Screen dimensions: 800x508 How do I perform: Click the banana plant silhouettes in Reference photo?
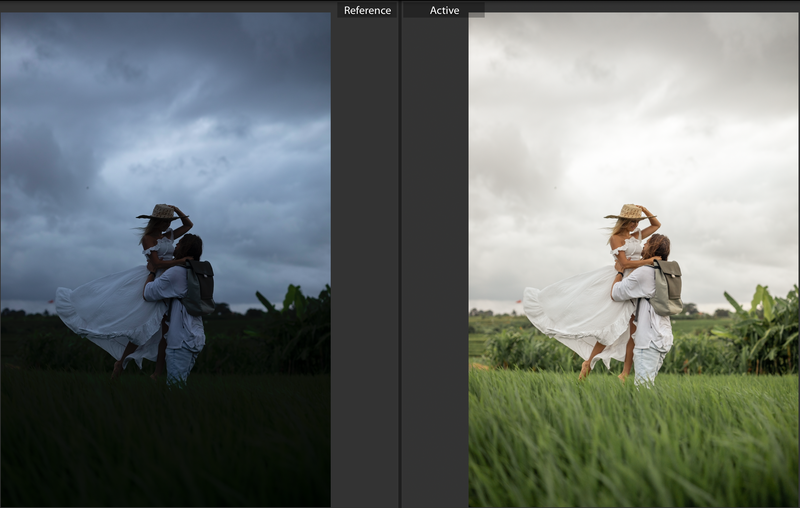(x=295, y=315)
